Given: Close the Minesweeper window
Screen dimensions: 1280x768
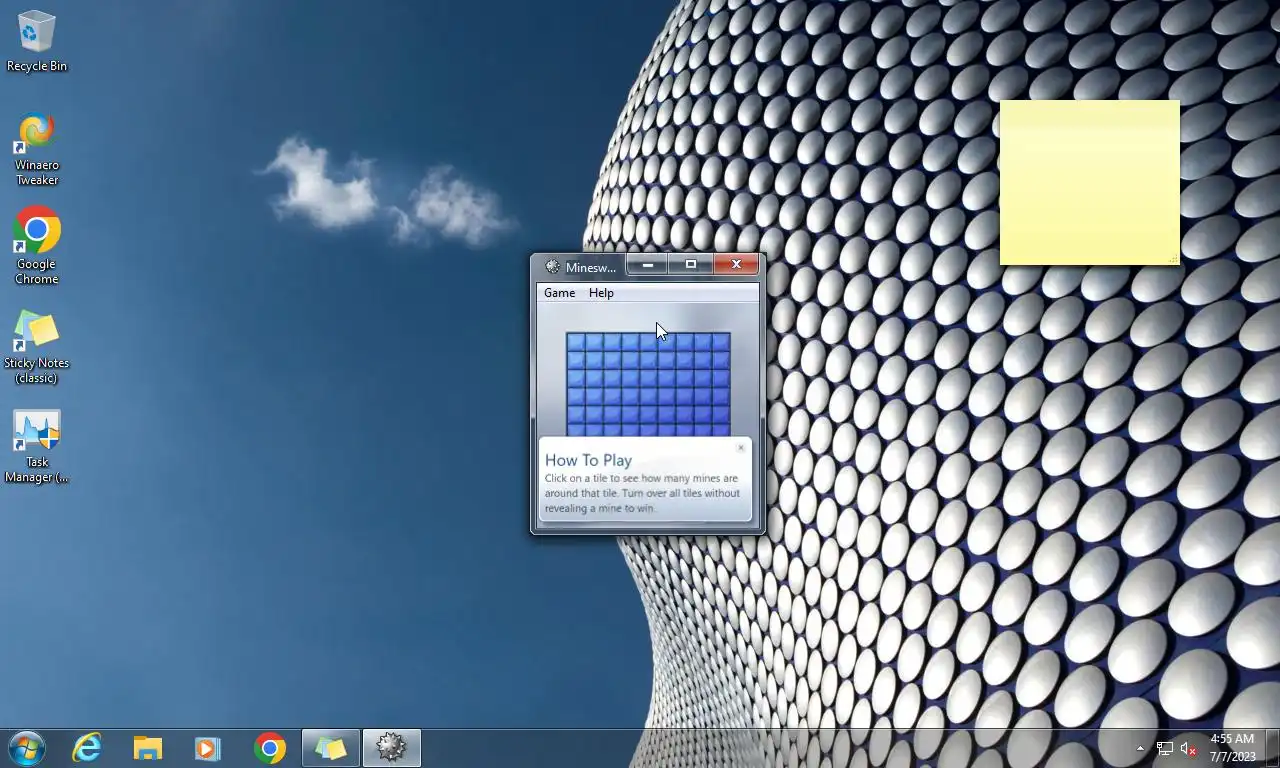Looking at the screenshot, I should (x=736, y=264).
